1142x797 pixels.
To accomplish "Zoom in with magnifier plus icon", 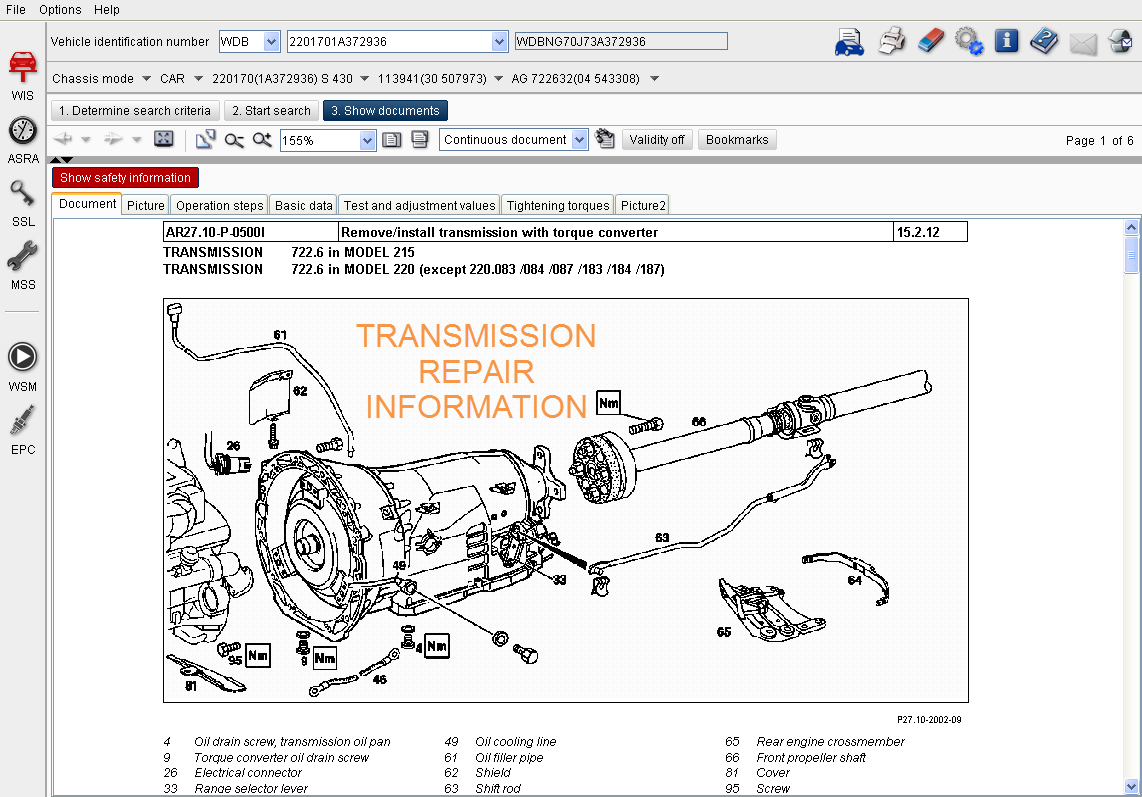I will (x=262, y=139).
